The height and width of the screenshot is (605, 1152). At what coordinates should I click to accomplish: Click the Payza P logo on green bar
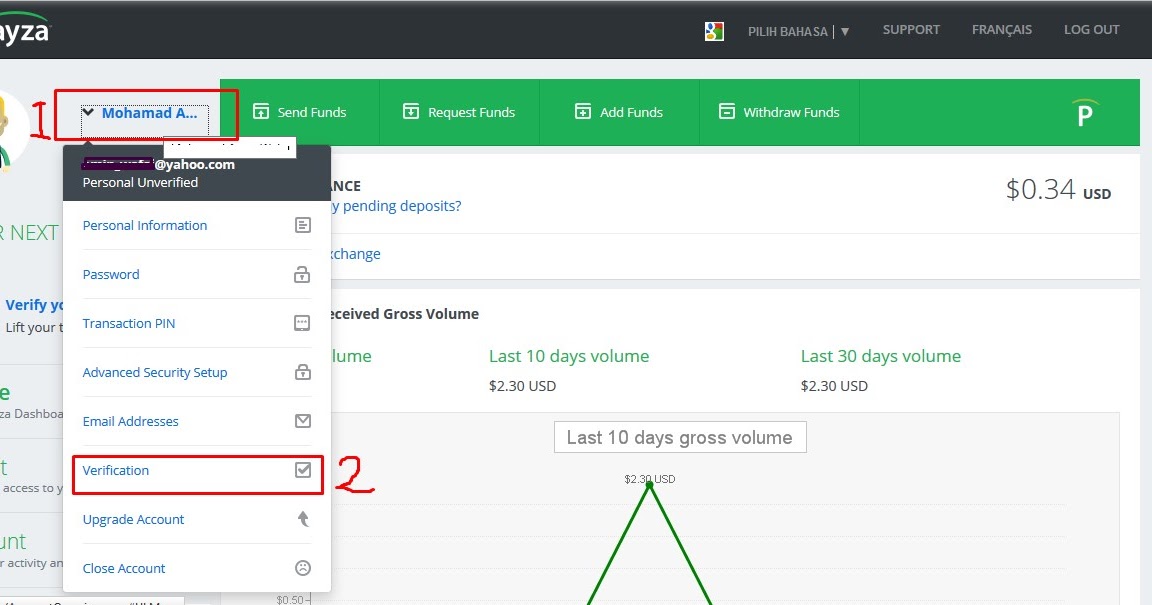(1084, 112)
